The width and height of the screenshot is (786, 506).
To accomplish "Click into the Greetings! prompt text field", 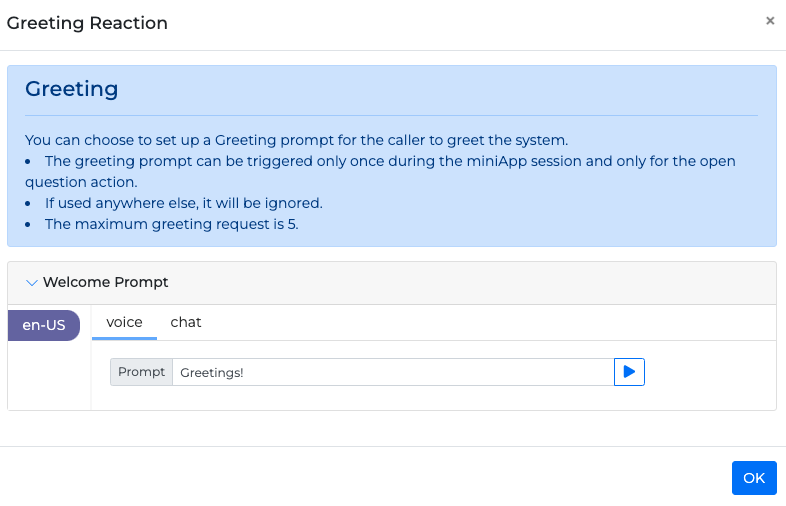I will 392,372.
